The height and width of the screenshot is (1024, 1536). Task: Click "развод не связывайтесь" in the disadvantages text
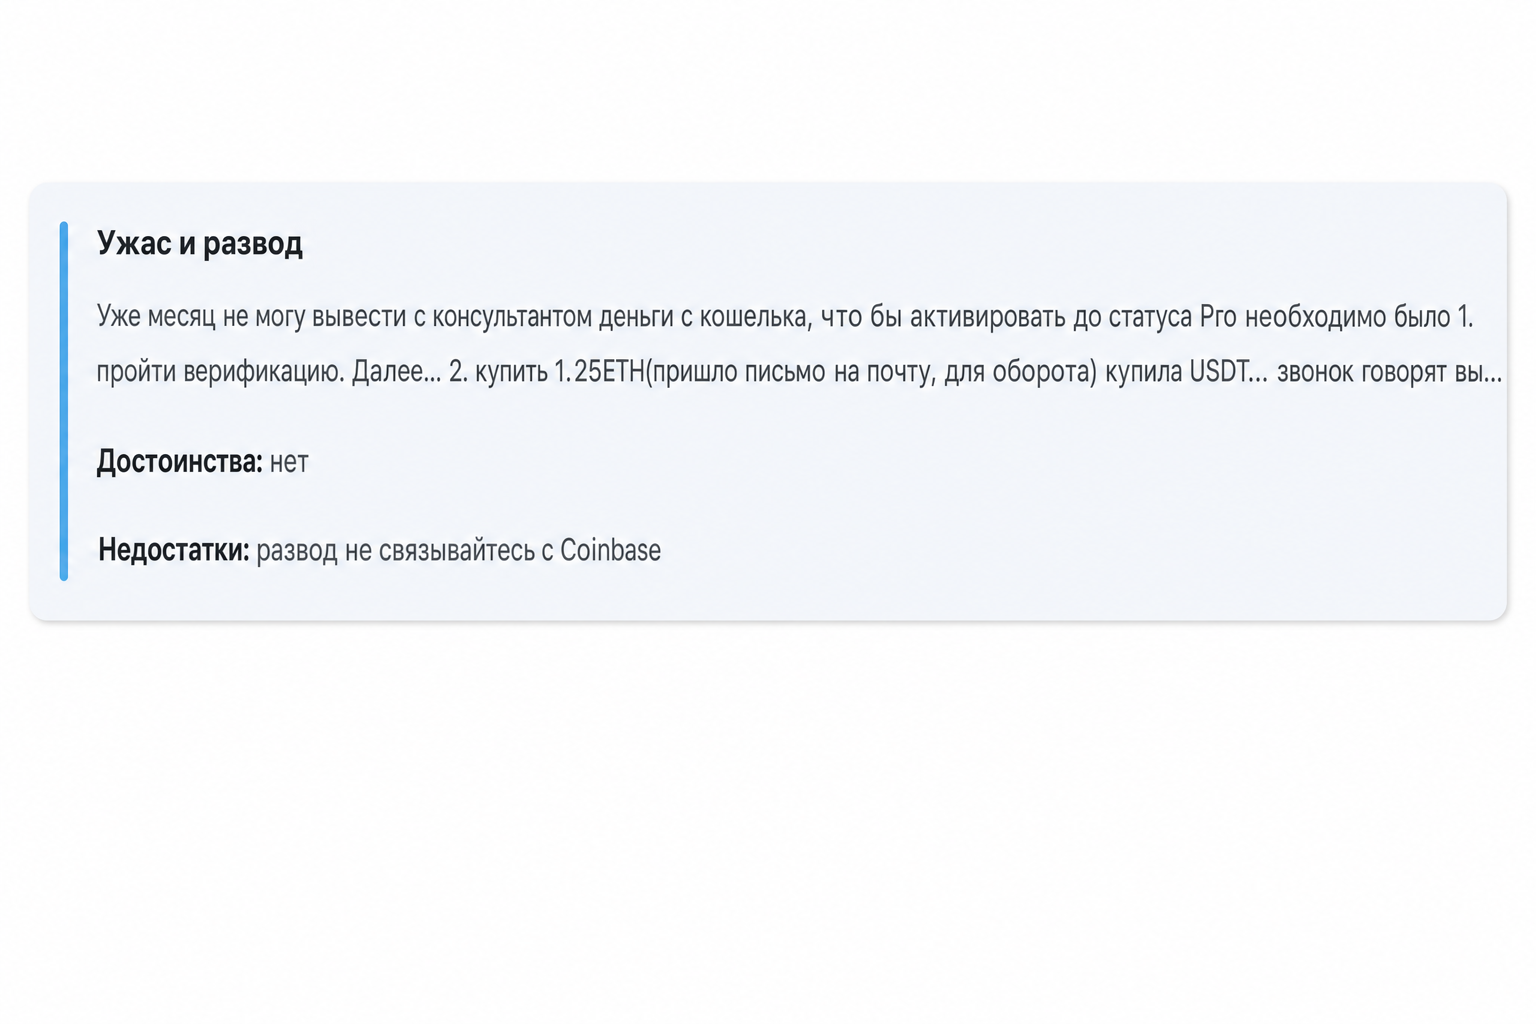click(396, 551)
